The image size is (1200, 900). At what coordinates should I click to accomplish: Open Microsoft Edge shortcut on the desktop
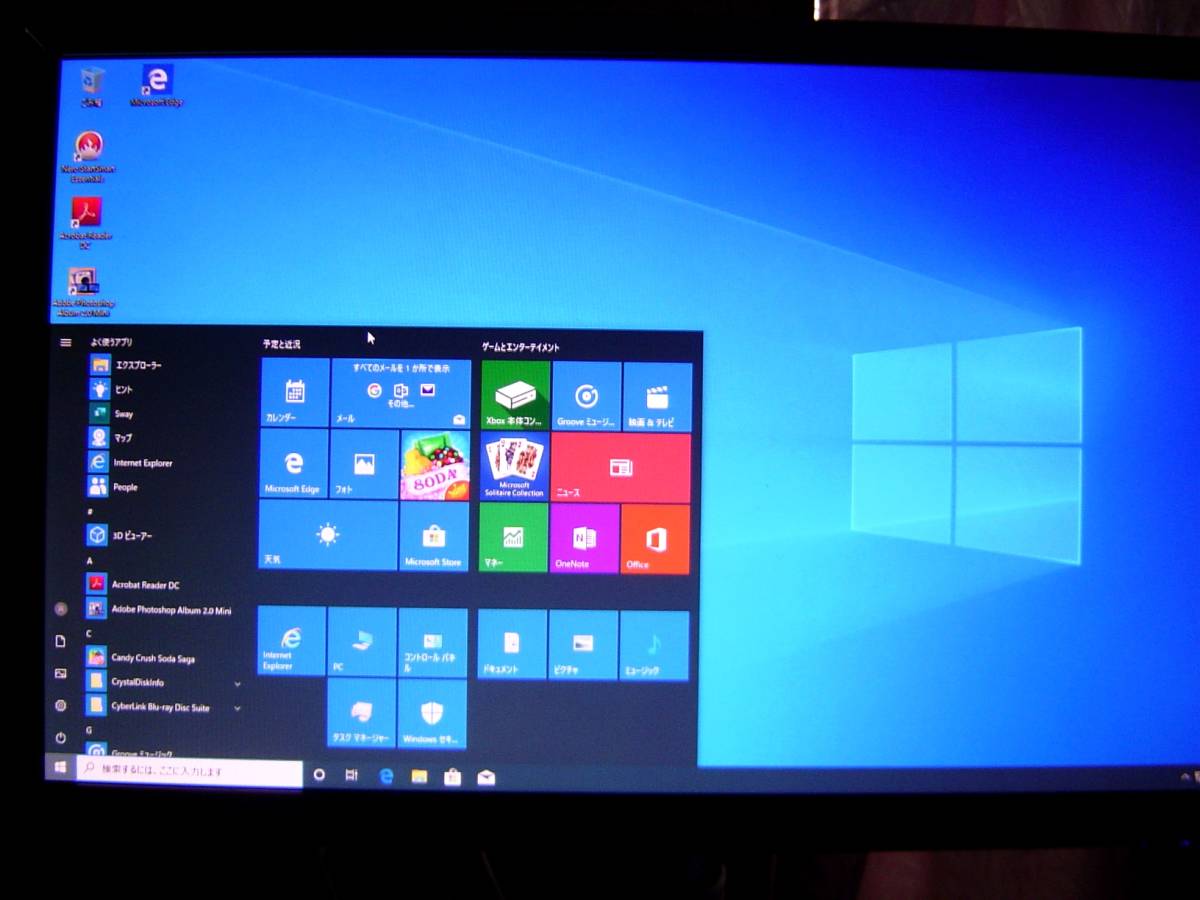158,85
